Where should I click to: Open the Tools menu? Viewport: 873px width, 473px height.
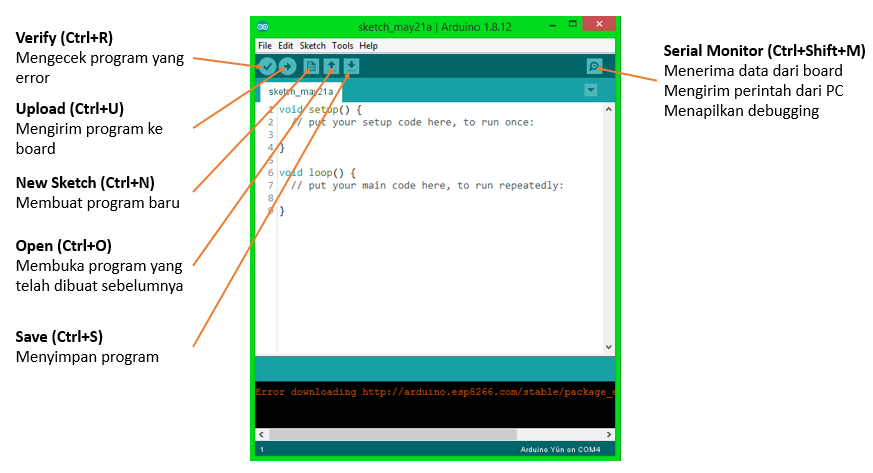(342, 46)
